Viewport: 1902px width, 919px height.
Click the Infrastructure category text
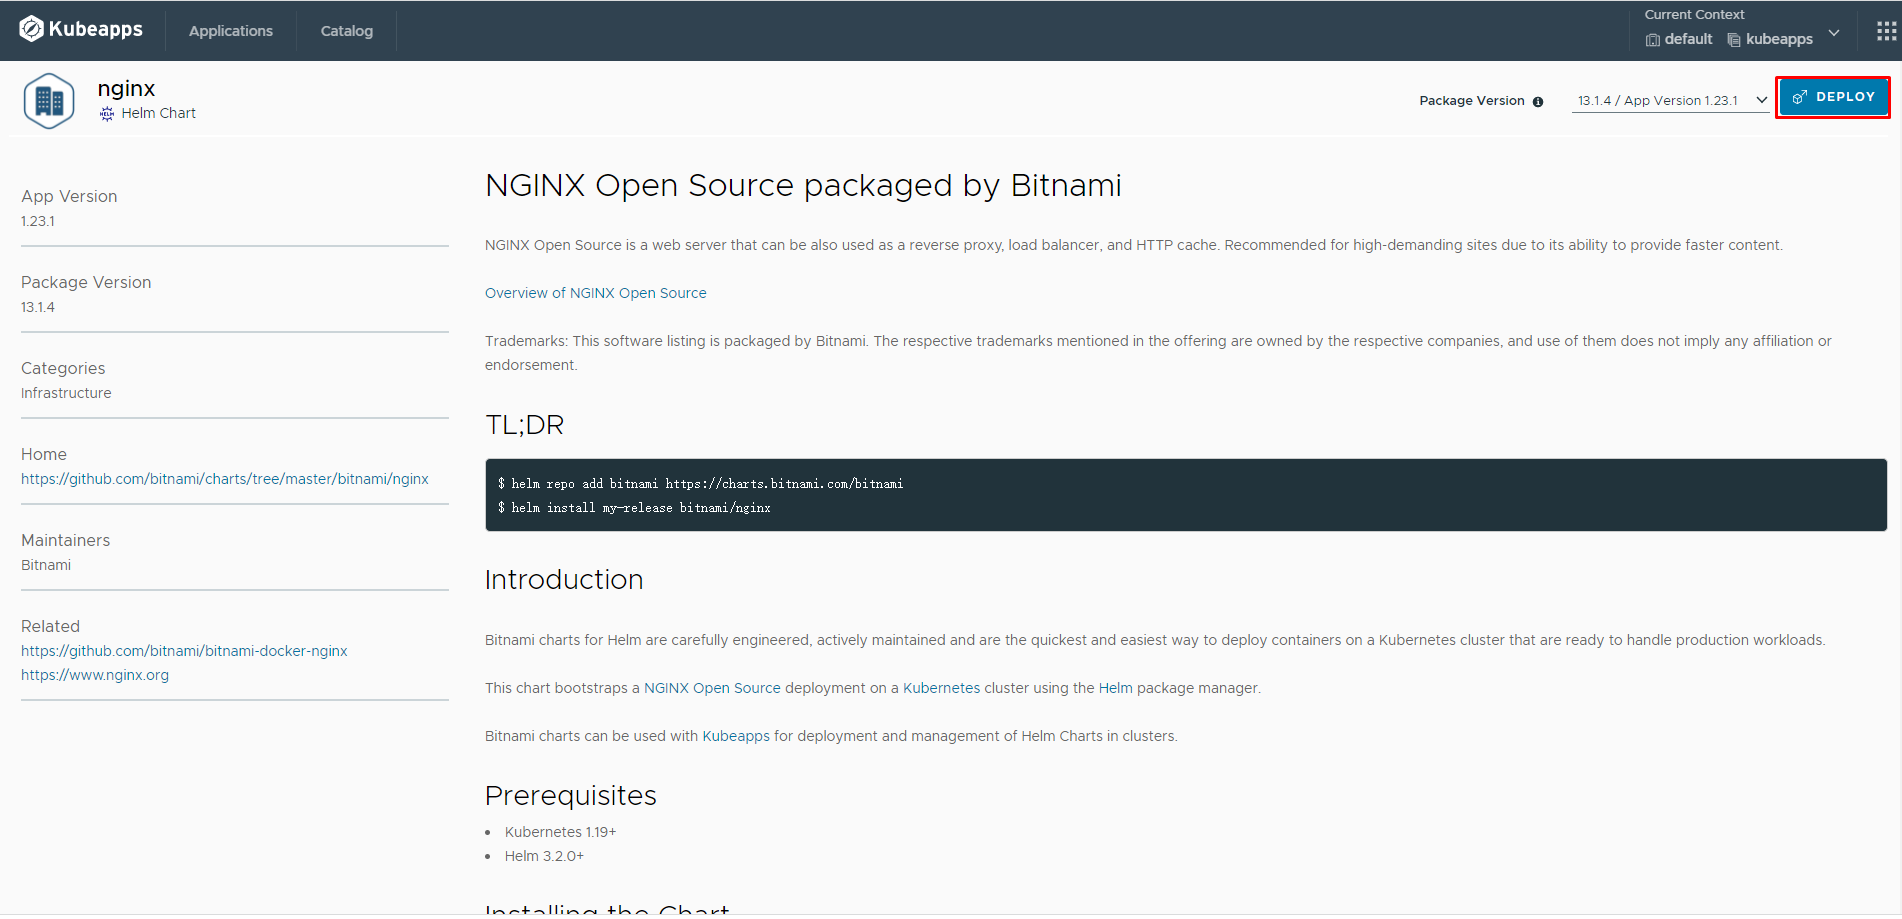tap(66, 393)
